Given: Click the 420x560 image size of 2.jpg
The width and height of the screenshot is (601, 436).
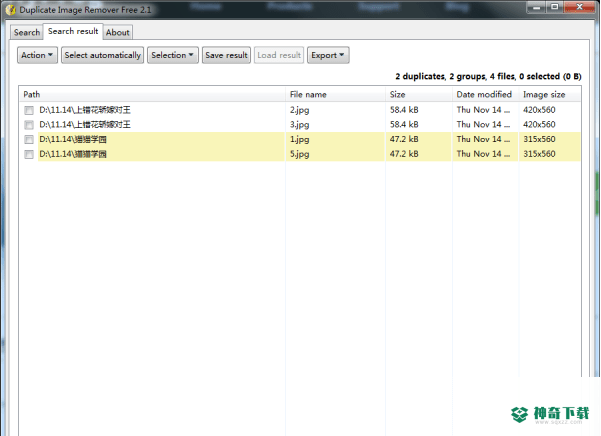Looking at the screenshot, I should point(539,110).
